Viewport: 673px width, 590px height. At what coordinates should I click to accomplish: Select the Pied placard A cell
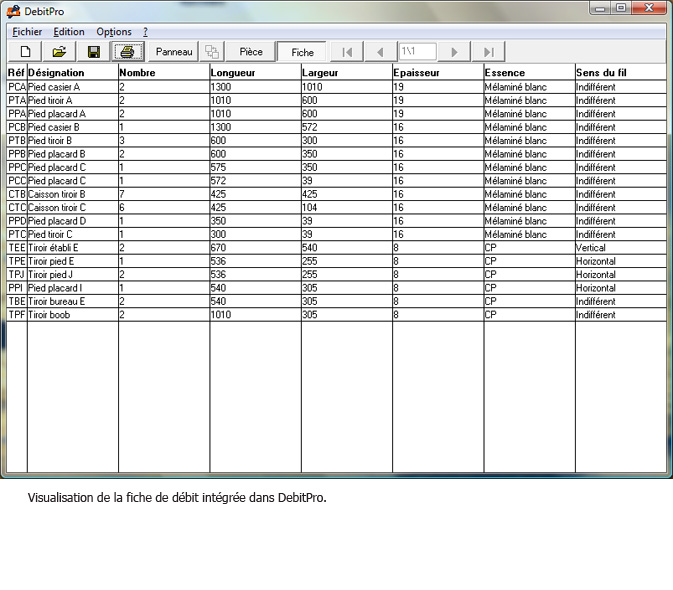(x=73, y=114)
